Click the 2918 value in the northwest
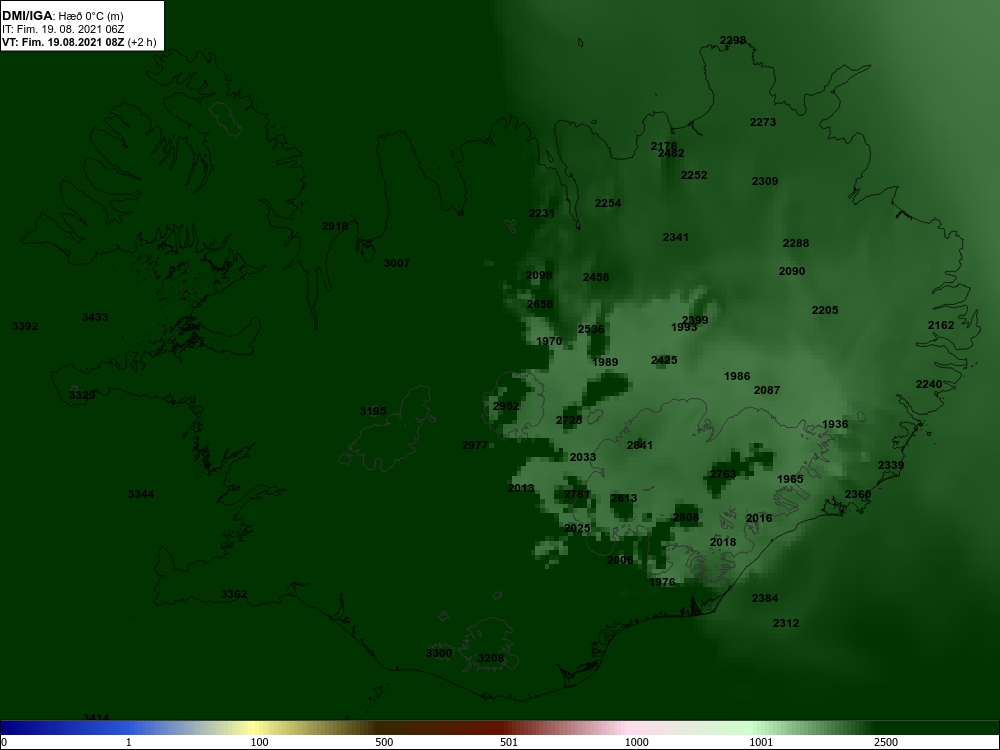The width and height of the screenshot is (1000, 750). (335, 226)
